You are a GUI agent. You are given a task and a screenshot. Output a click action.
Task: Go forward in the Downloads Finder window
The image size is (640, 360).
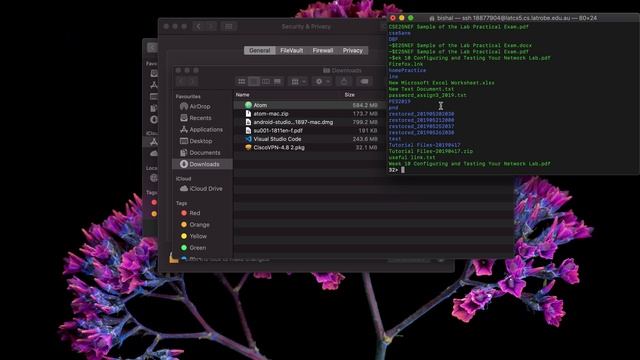pos(193,82)
